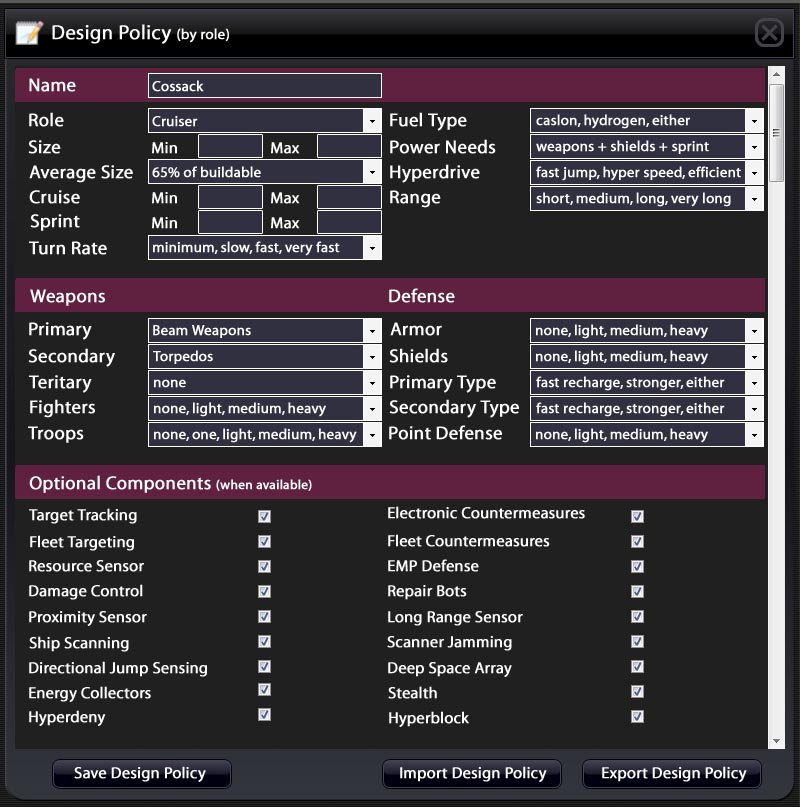This screenshot has width=800, height=807.
Task: Click the scrollbar down arrow
Action: 776,741
